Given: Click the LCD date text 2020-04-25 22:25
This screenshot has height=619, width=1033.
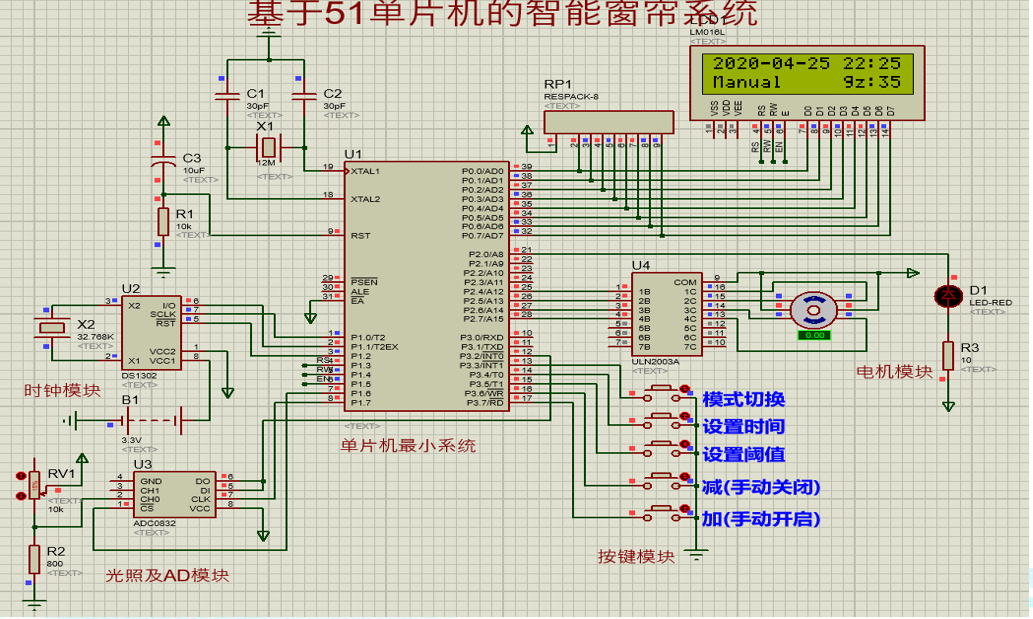Looking at the screenshot, I should (x=807, y=63).
